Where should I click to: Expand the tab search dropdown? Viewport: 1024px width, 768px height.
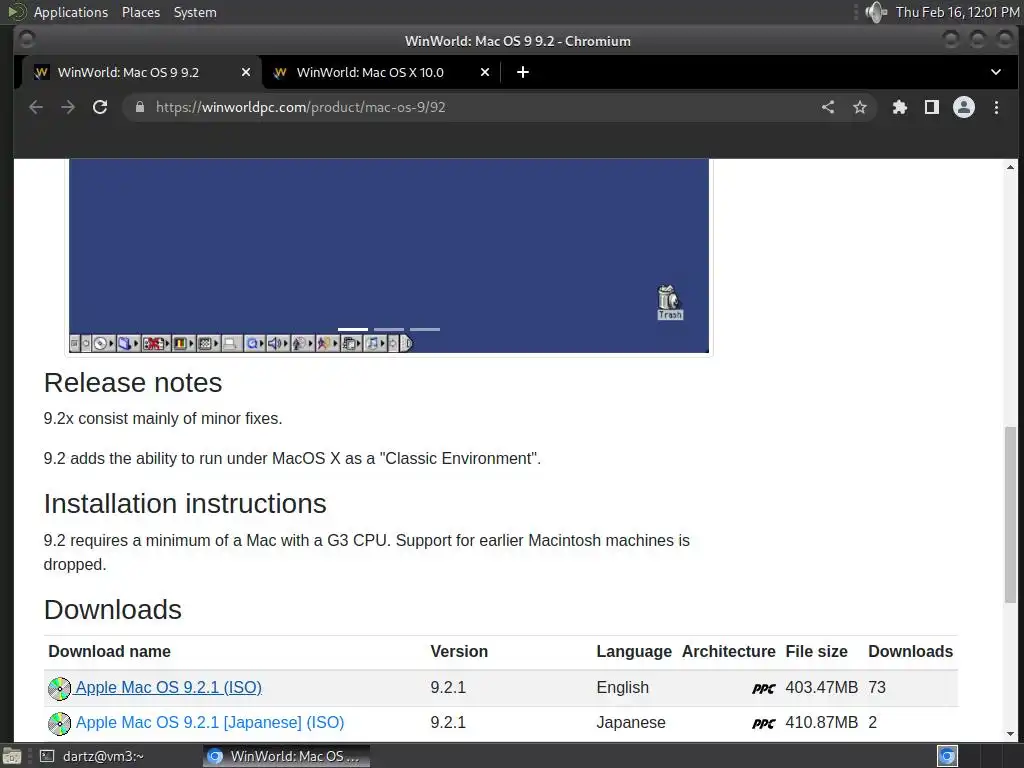[x=996, y=72]
